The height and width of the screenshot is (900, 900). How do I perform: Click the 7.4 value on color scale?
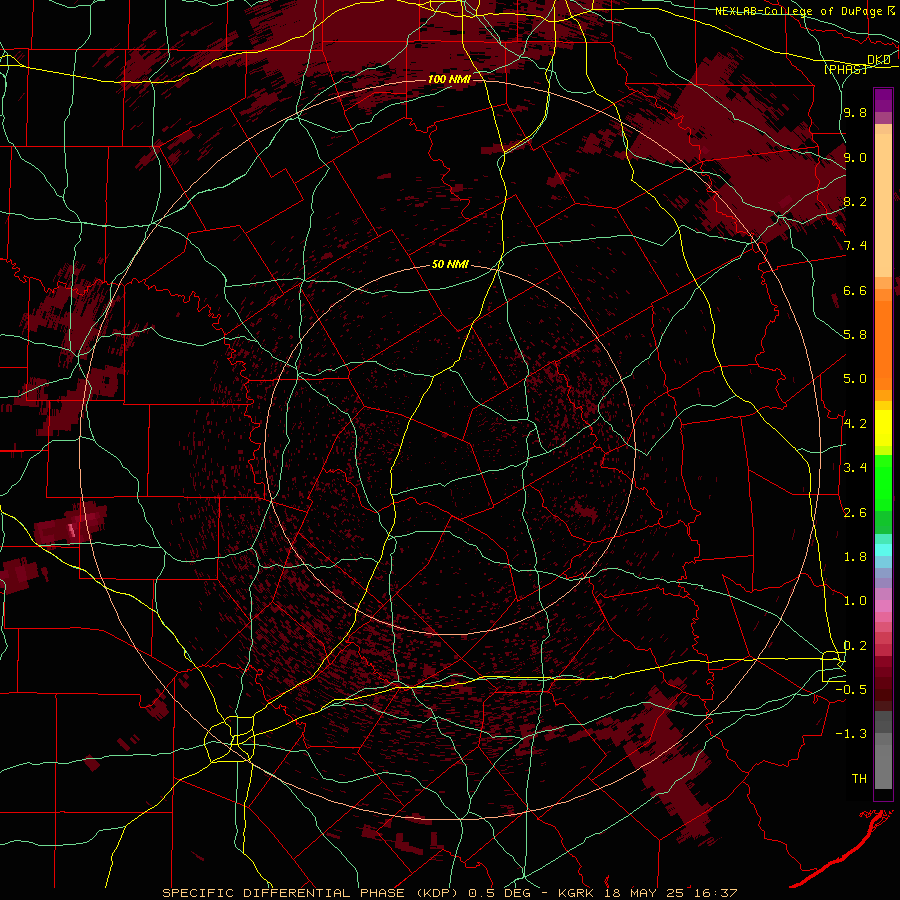pos(855,246)
